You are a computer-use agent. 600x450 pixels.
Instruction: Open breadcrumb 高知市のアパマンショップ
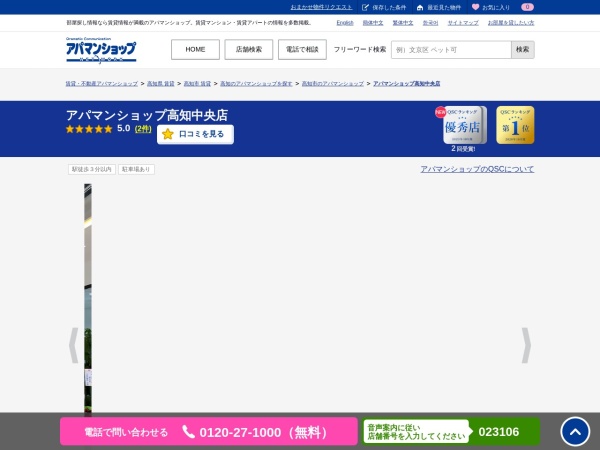click(x=333, y=83)
